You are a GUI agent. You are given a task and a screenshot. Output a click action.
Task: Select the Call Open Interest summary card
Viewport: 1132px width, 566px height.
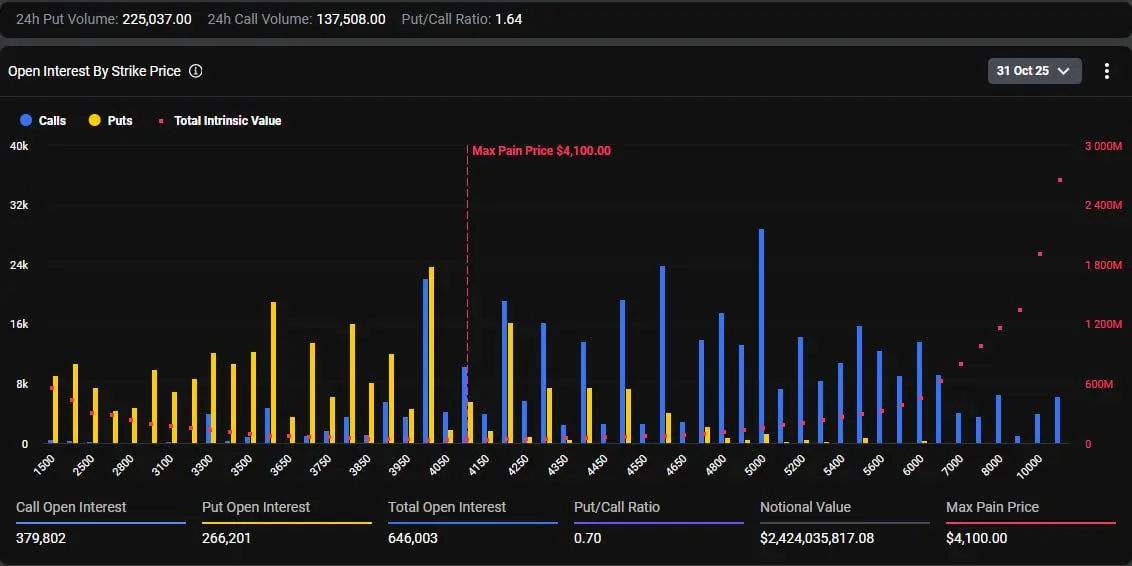click(x=100, y=523)
